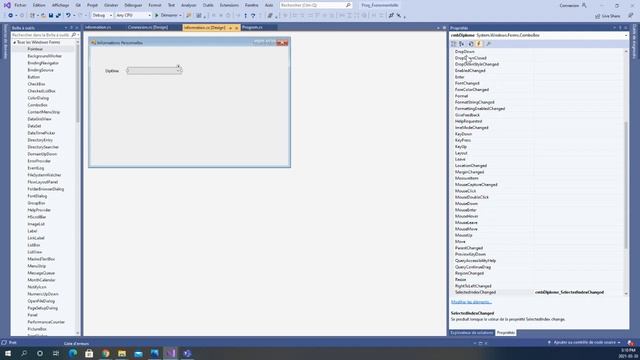Image resolution: width=640 pixels, height=360 pixels.
Task: Click the Connexion sign-in button
Action: tap(573, 5)
